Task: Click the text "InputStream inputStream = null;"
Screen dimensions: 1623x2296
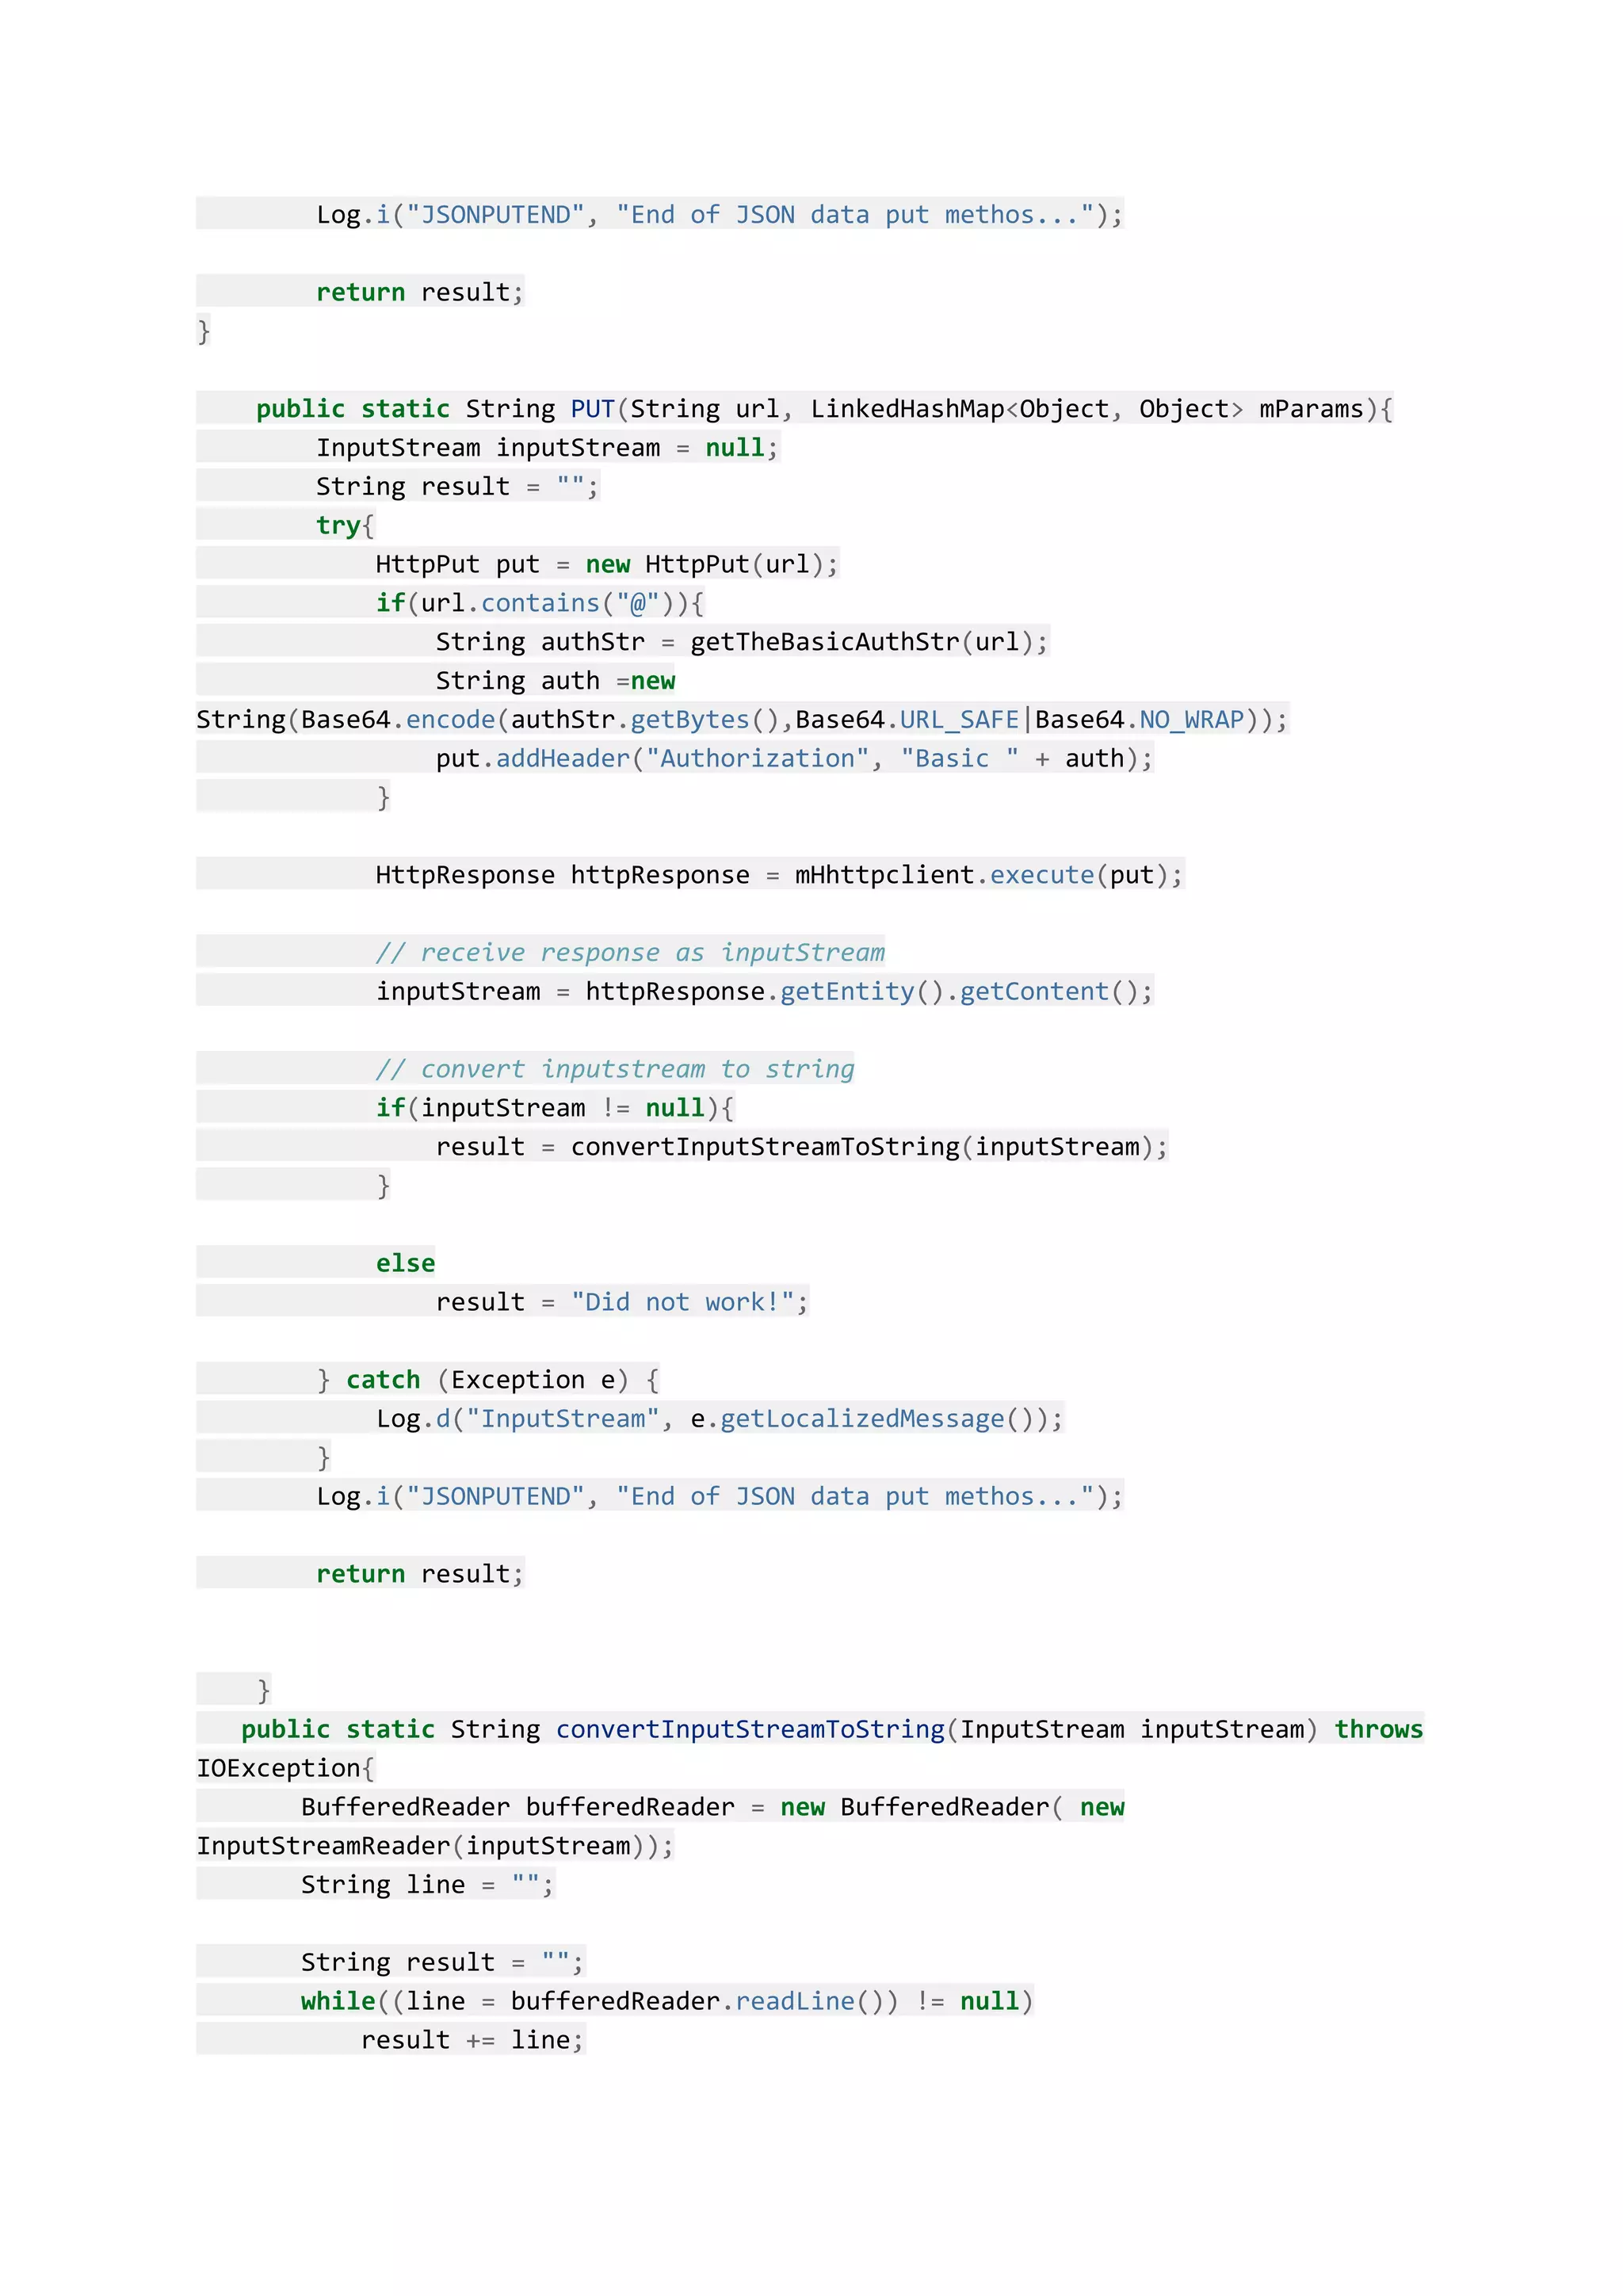Action: (547, 448)
